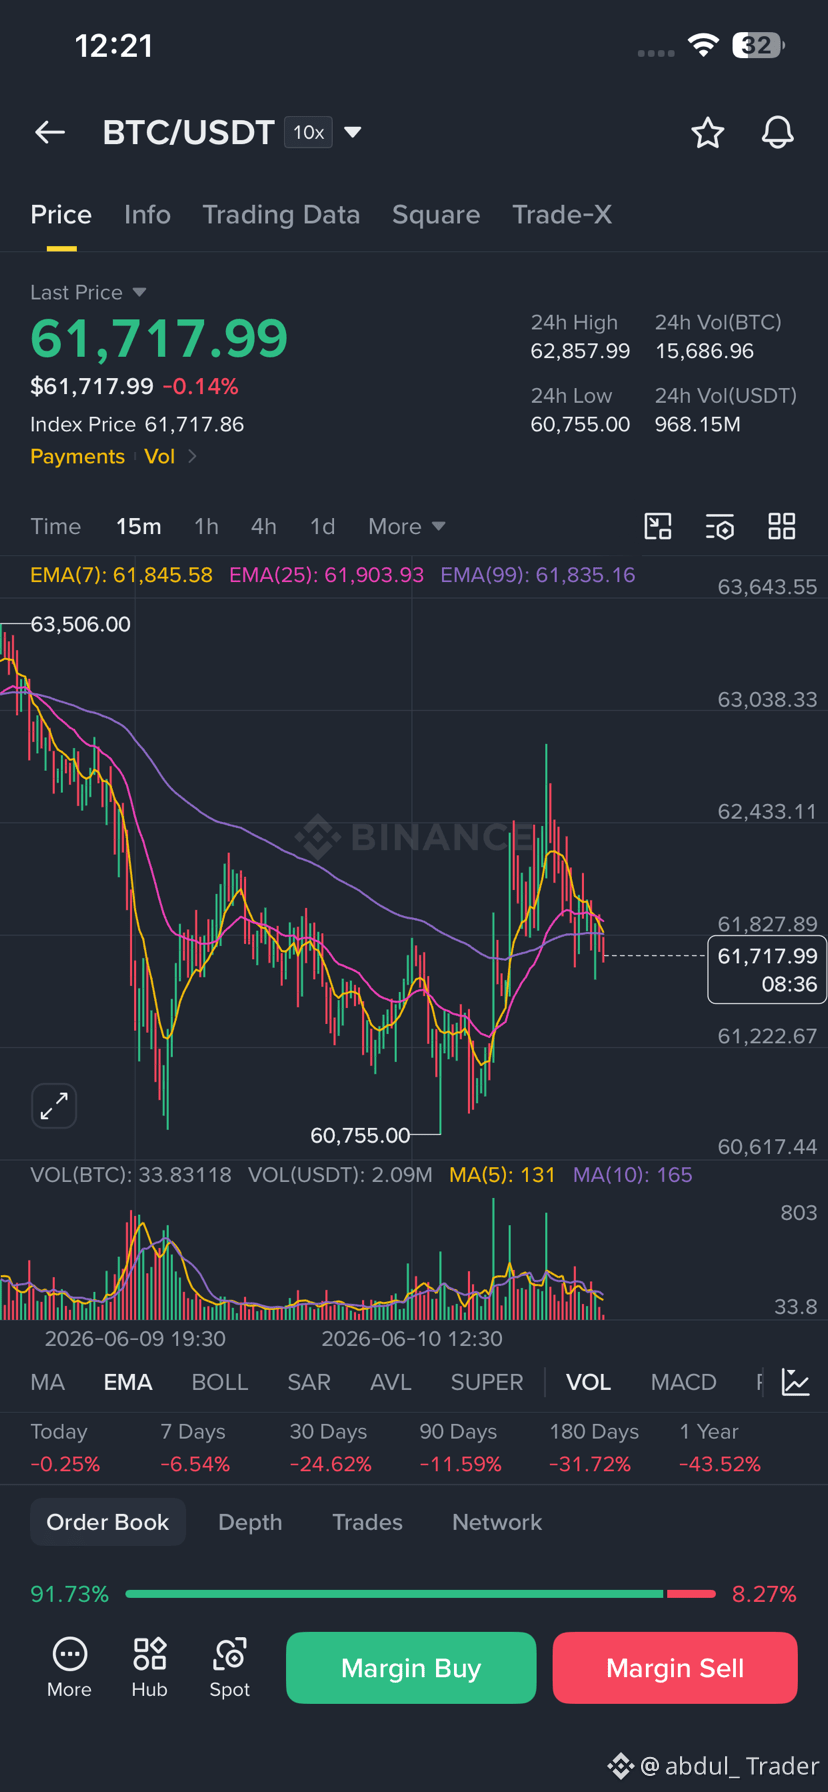The height and width of the screenshot is (1792, 828).
Task: Tap the buy/sell ratio bar
Action: pyautogui.click(x=421, y=1594)
